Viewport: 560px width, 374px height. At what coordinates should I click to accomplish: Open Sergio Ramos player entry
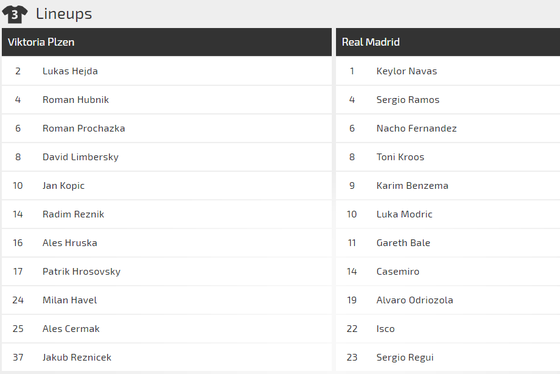click(408, 100)
